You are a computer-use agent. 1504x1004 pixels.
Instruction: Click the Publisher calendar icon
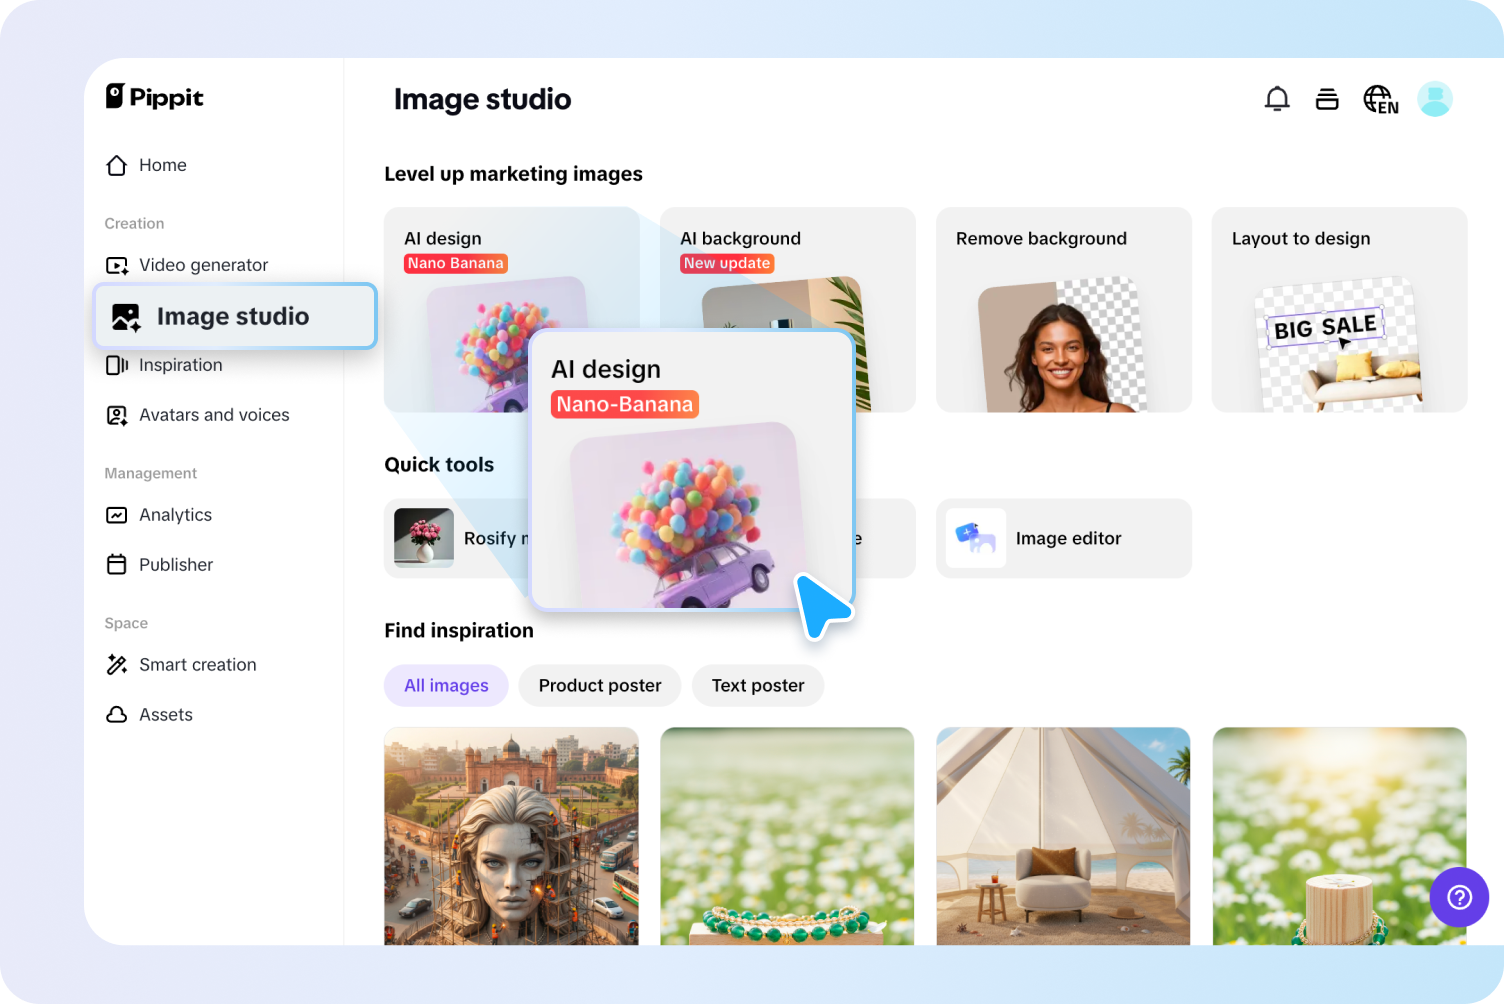click(117, 564)
